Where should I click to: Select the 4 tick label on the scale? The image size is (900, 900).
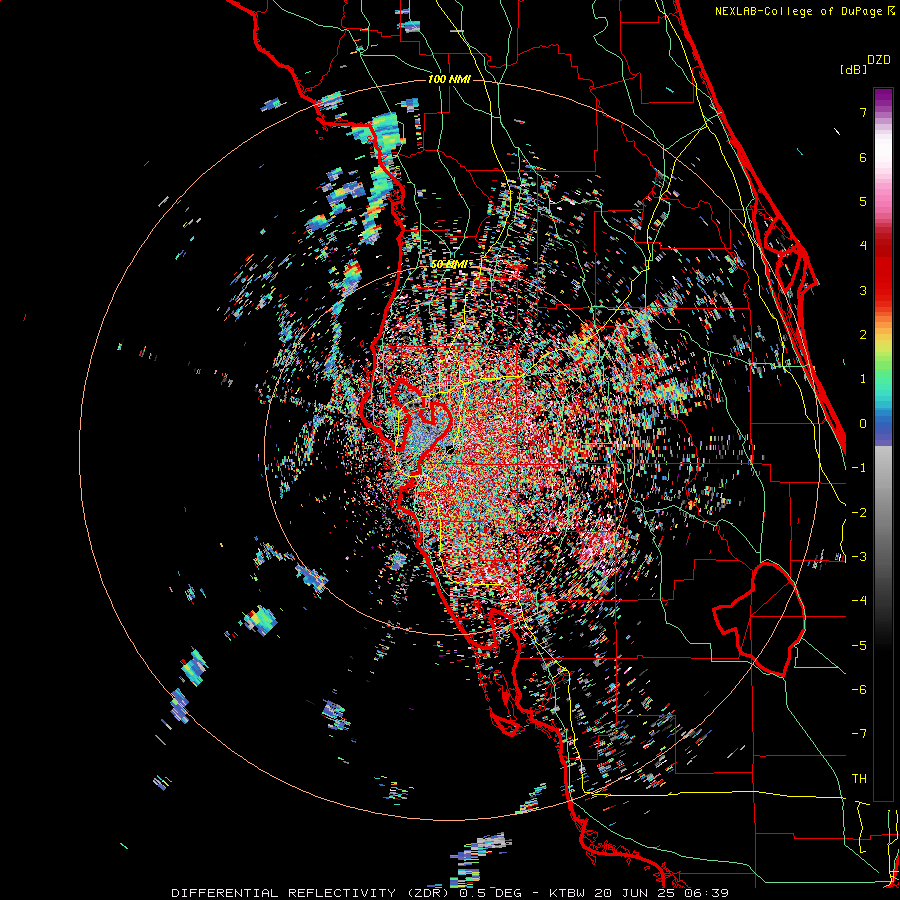863,246
